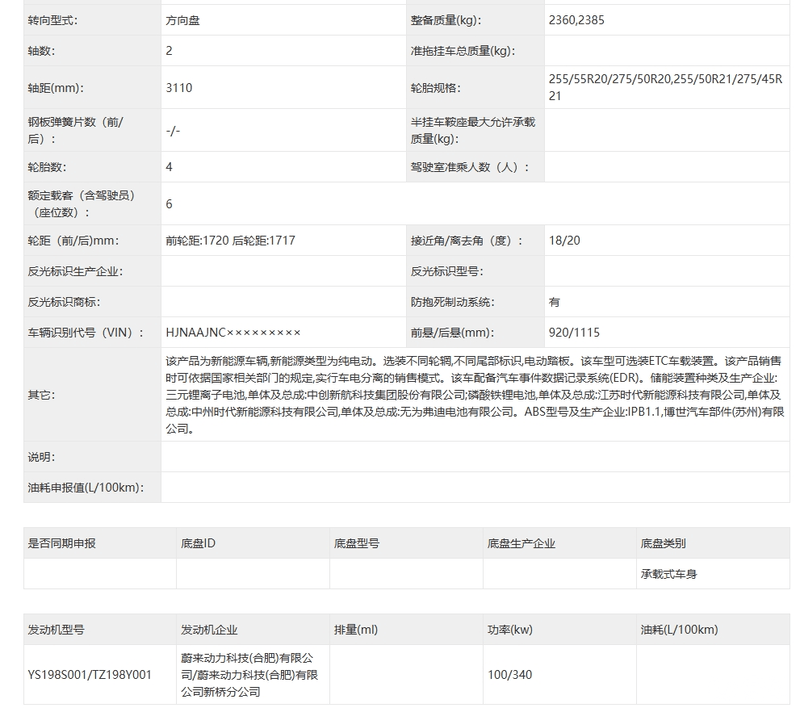Click the 是否同期申报 column header
800x712 pixels.
click(62, 543)
